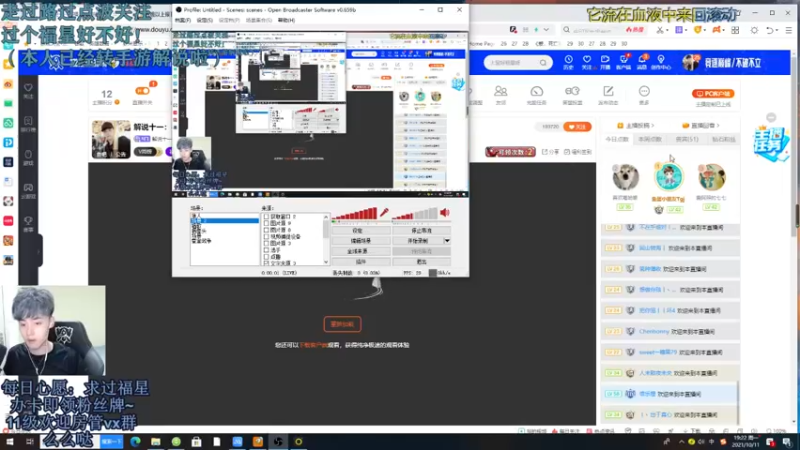Toggle the 选手 source checkbox
Image resolution: width=800 pixels, height=450 pixels.
click(266, 250)
